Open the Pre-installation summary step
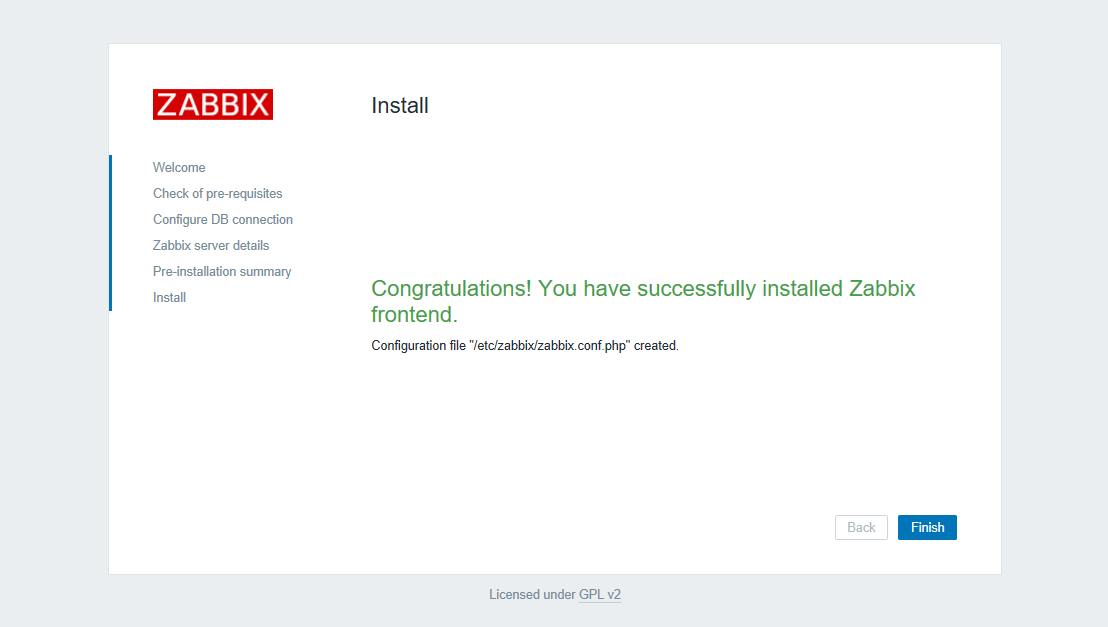This screenshot has width=1108, height=627. point(222,271)
